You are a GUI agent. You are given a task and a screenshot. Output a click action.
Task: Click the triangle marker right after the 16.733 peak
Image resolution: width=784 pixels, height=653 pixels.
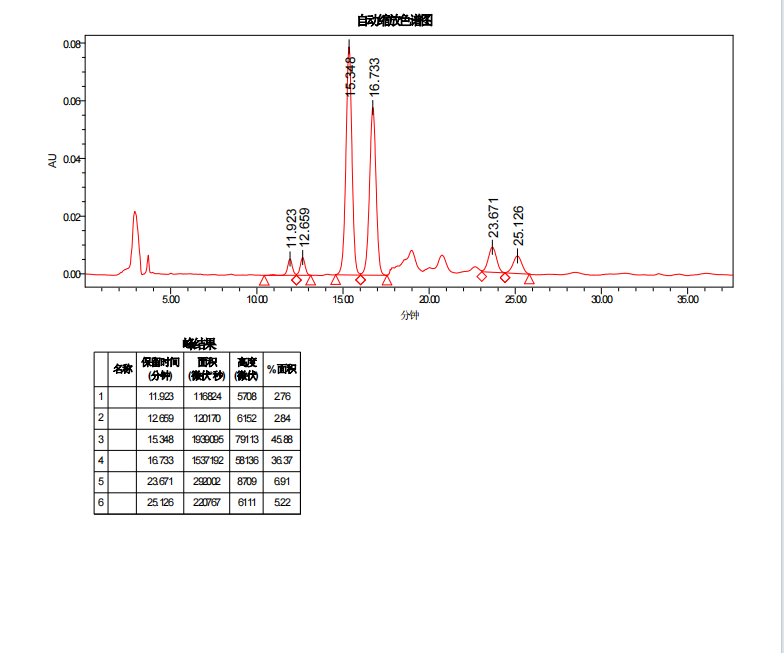387,280
